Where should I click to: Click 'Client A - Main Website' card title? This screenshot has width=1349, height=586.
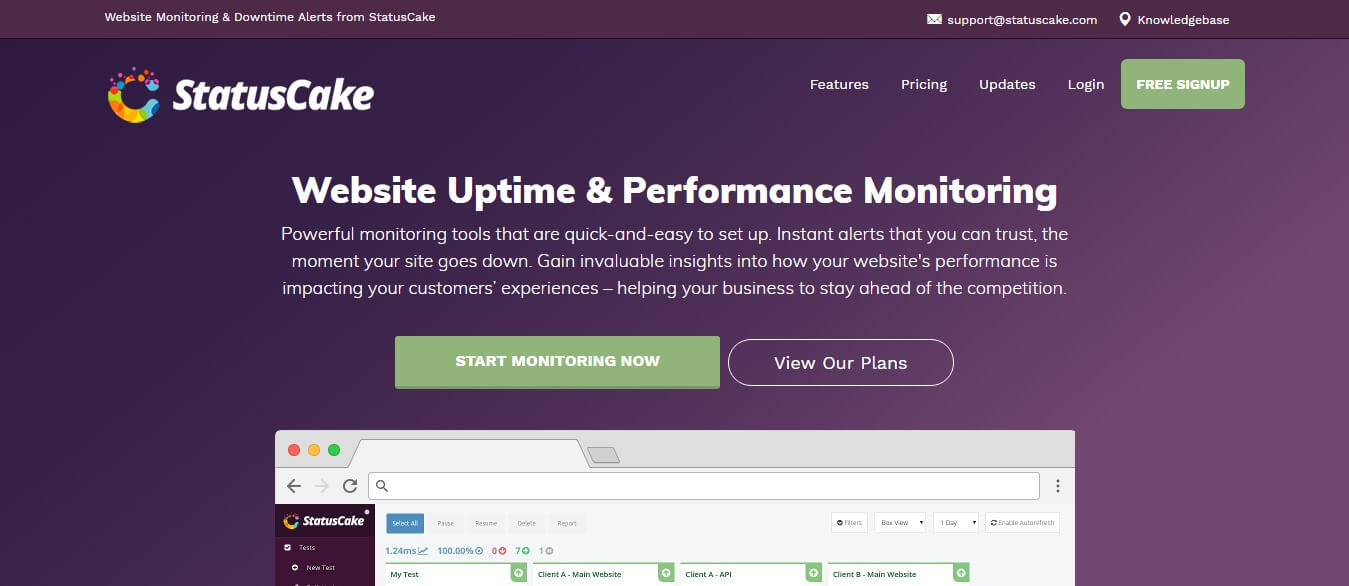click(x=579, y=574)
